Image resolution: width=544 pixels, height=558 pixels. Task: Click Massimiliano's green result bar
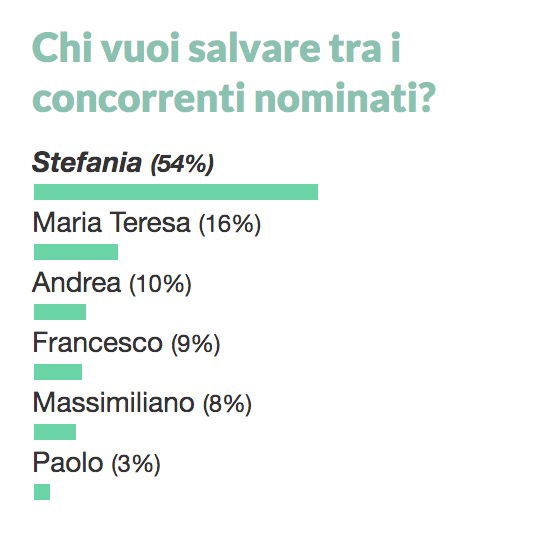click(55, 432)
